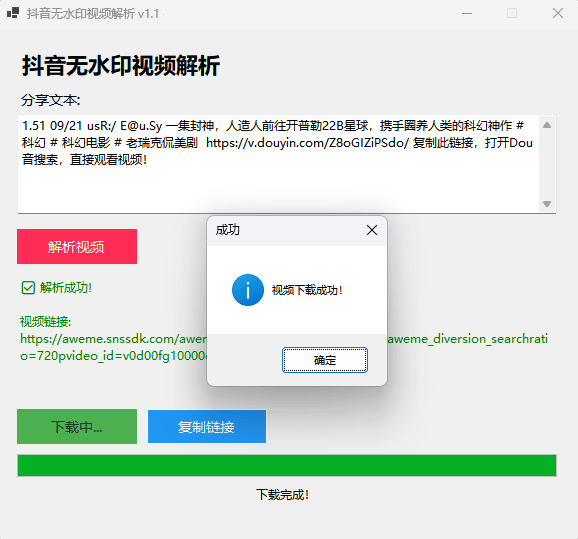Click the scrollbar down arrow in the text box
The image size is (578, 539).
pyautogui.click(x=547, y=204)
